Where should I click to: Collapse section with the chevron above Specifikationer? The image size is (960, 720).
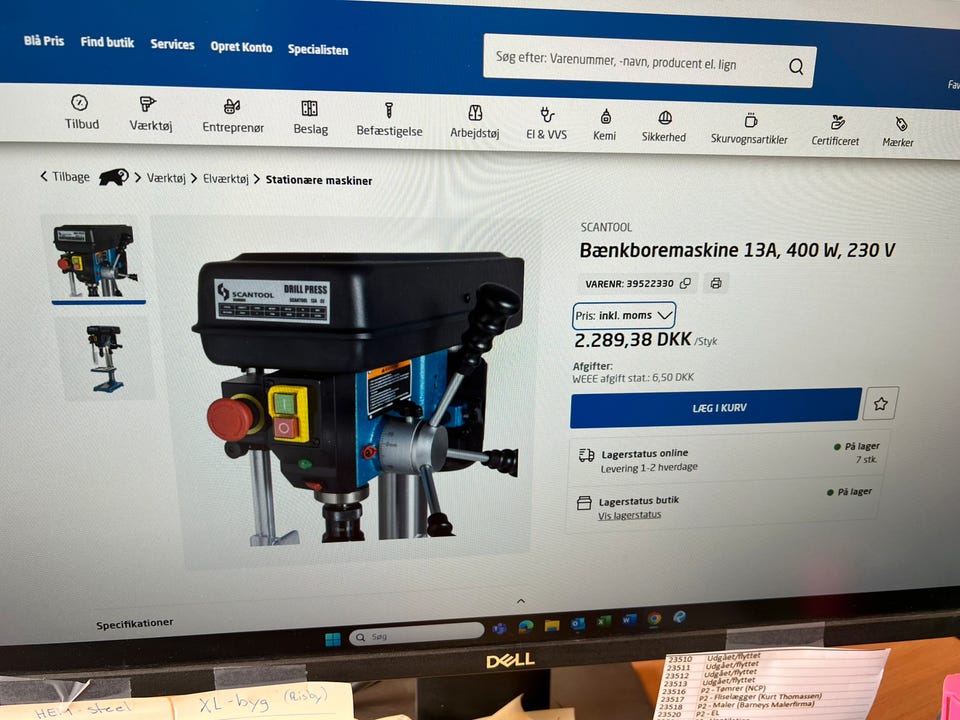point(521,601)
